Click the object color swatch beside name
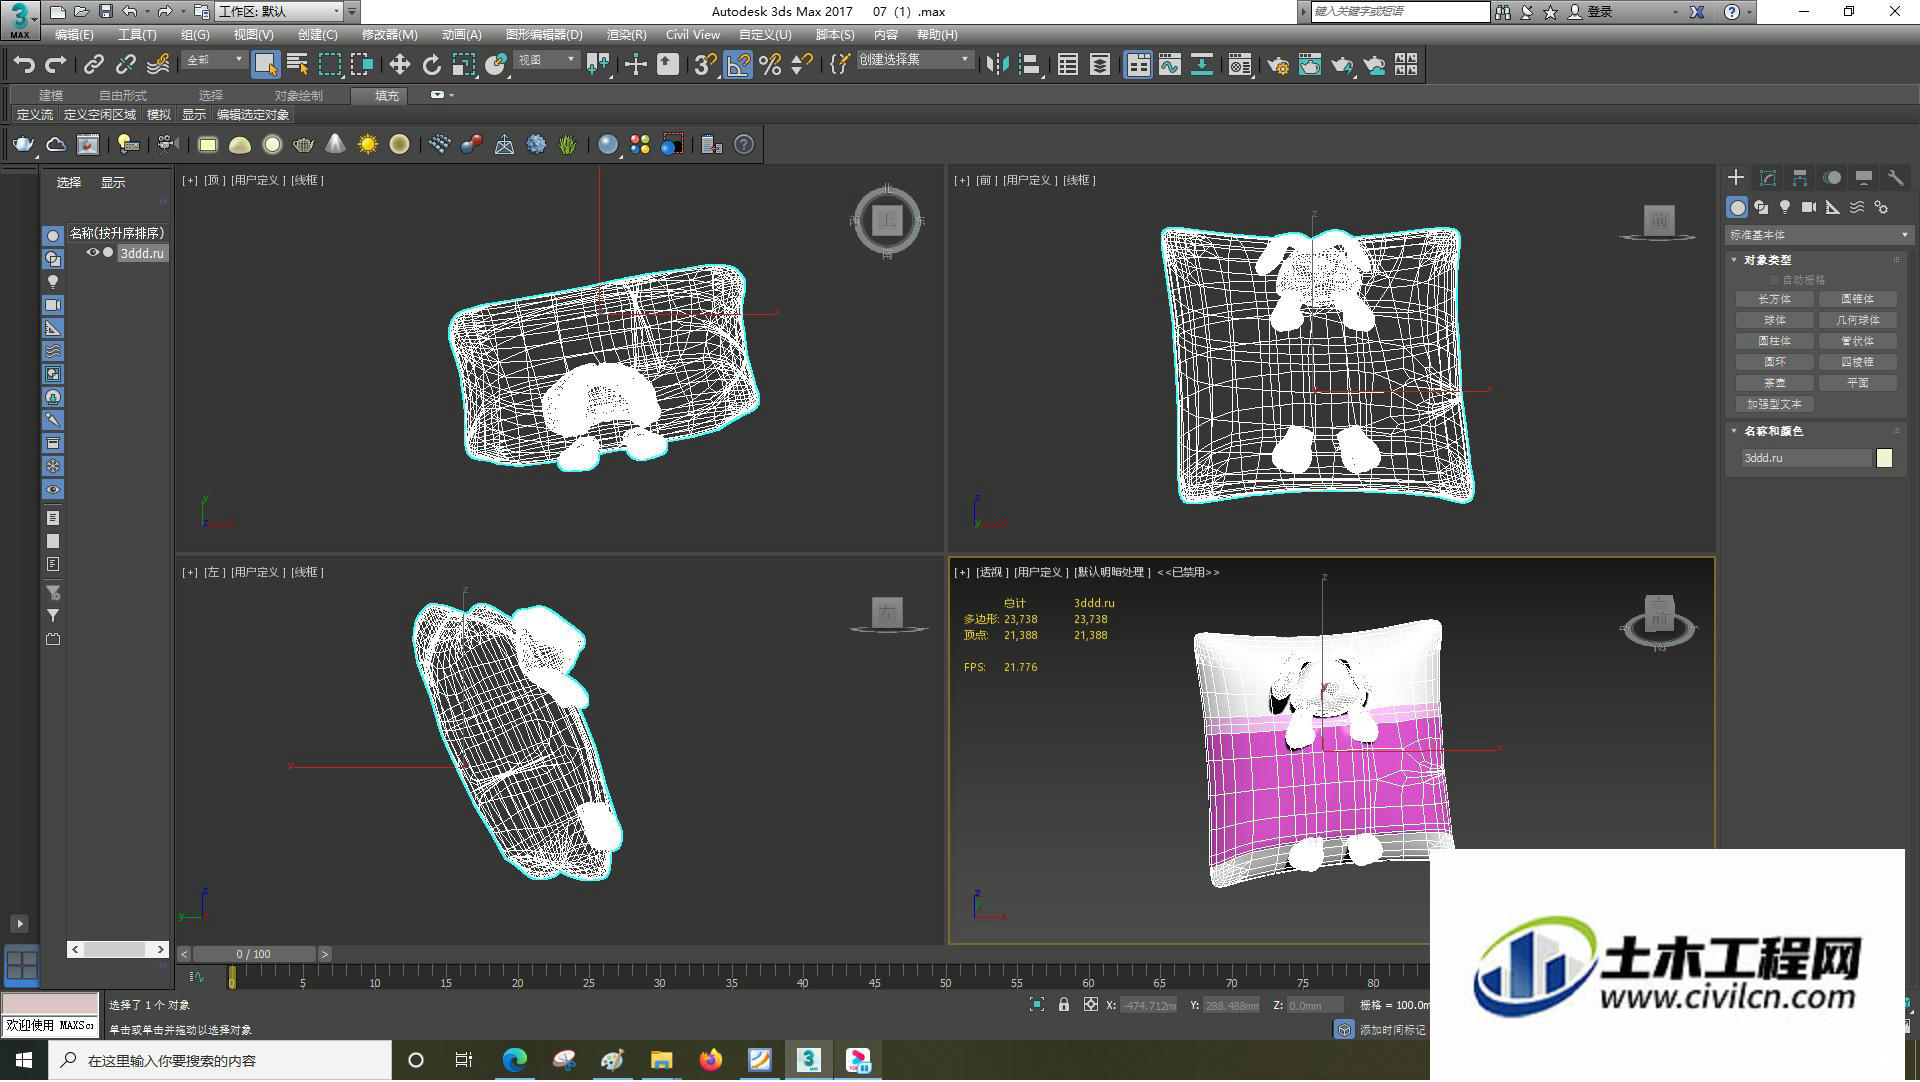Screen dimensions: 1920x1082 1885,458
